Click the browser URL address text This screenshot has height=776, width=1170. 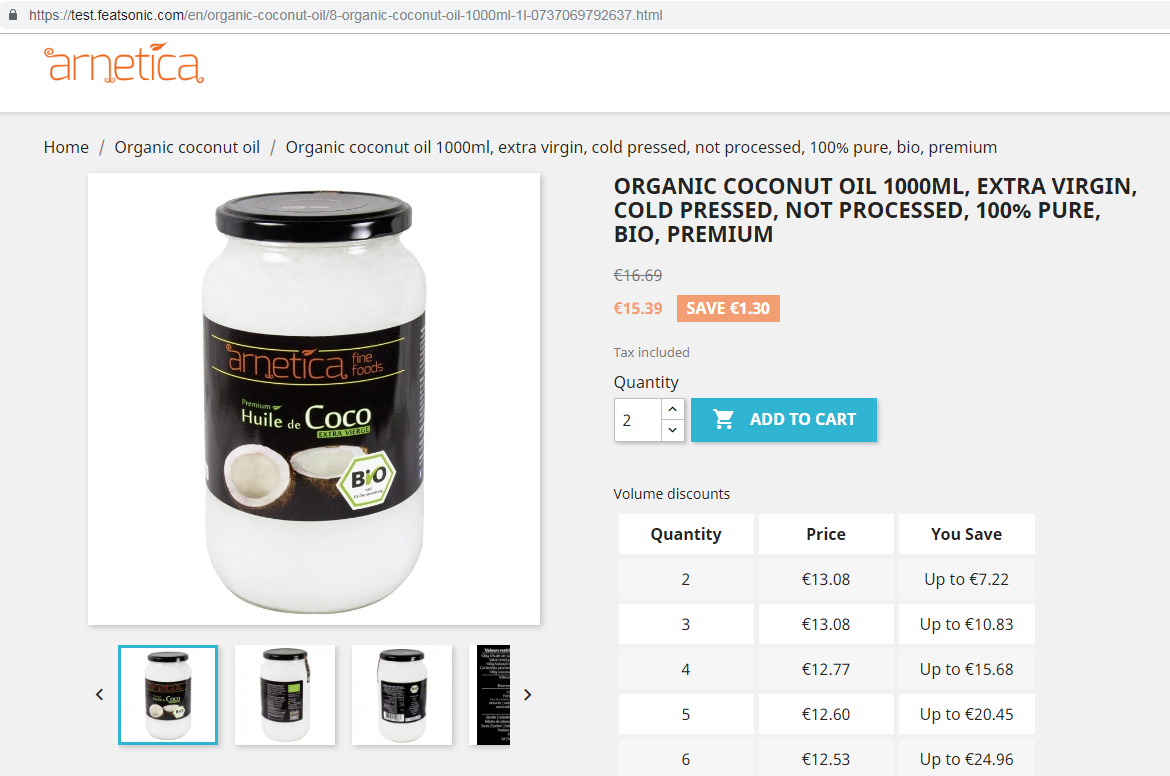click(345, 15)
